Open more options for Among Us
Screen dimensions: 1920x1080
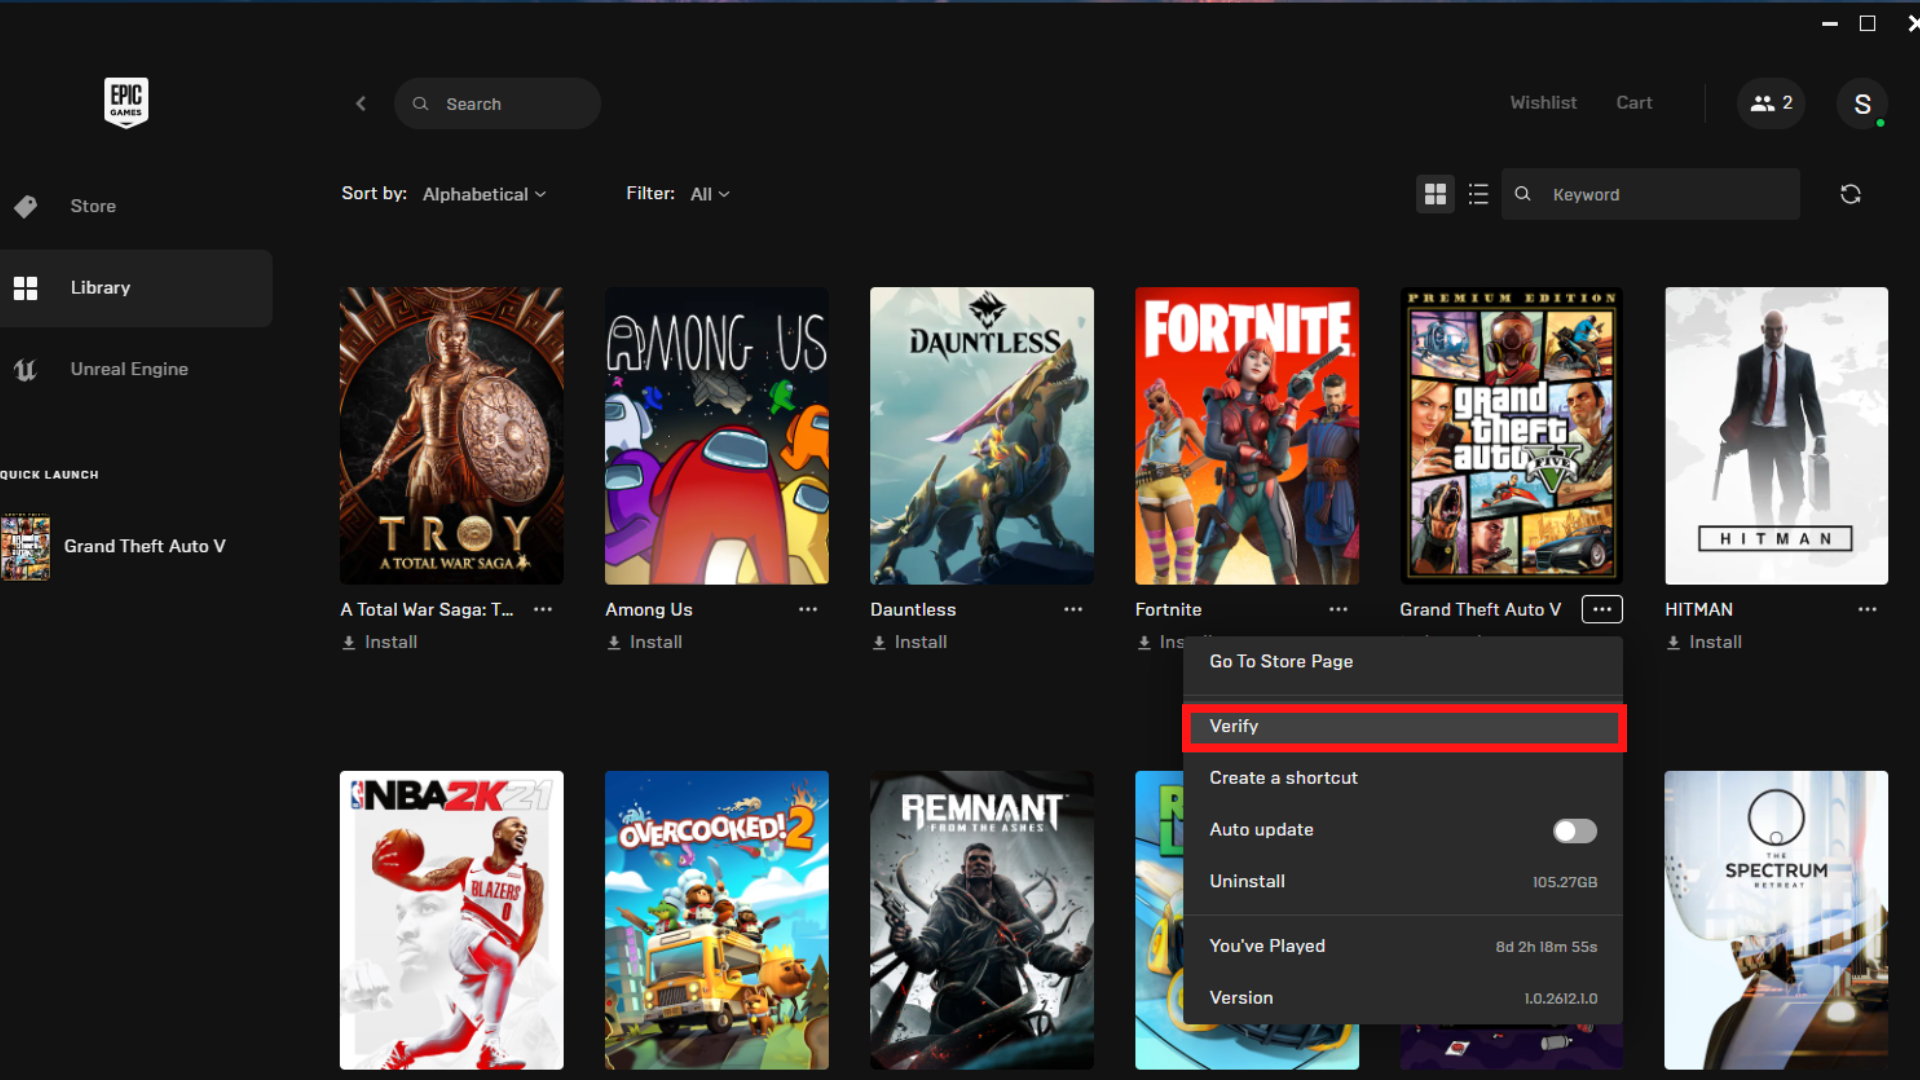coord(808,609)
